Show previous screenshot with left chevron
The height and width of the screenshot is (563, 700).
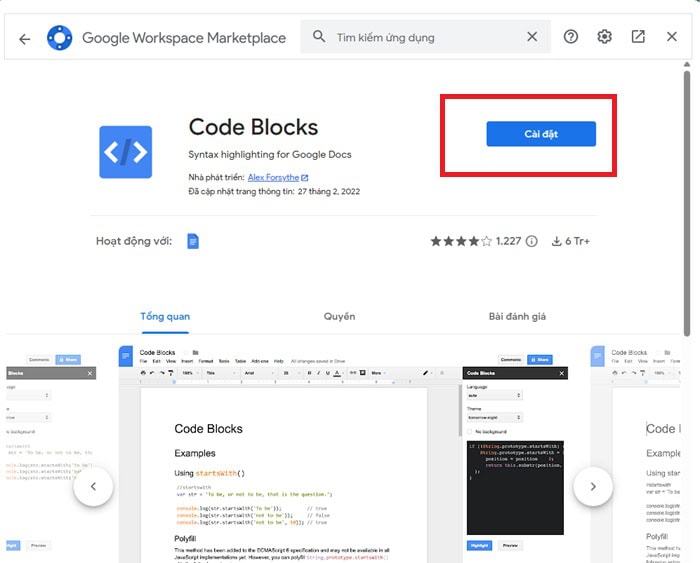coord(93,486)
